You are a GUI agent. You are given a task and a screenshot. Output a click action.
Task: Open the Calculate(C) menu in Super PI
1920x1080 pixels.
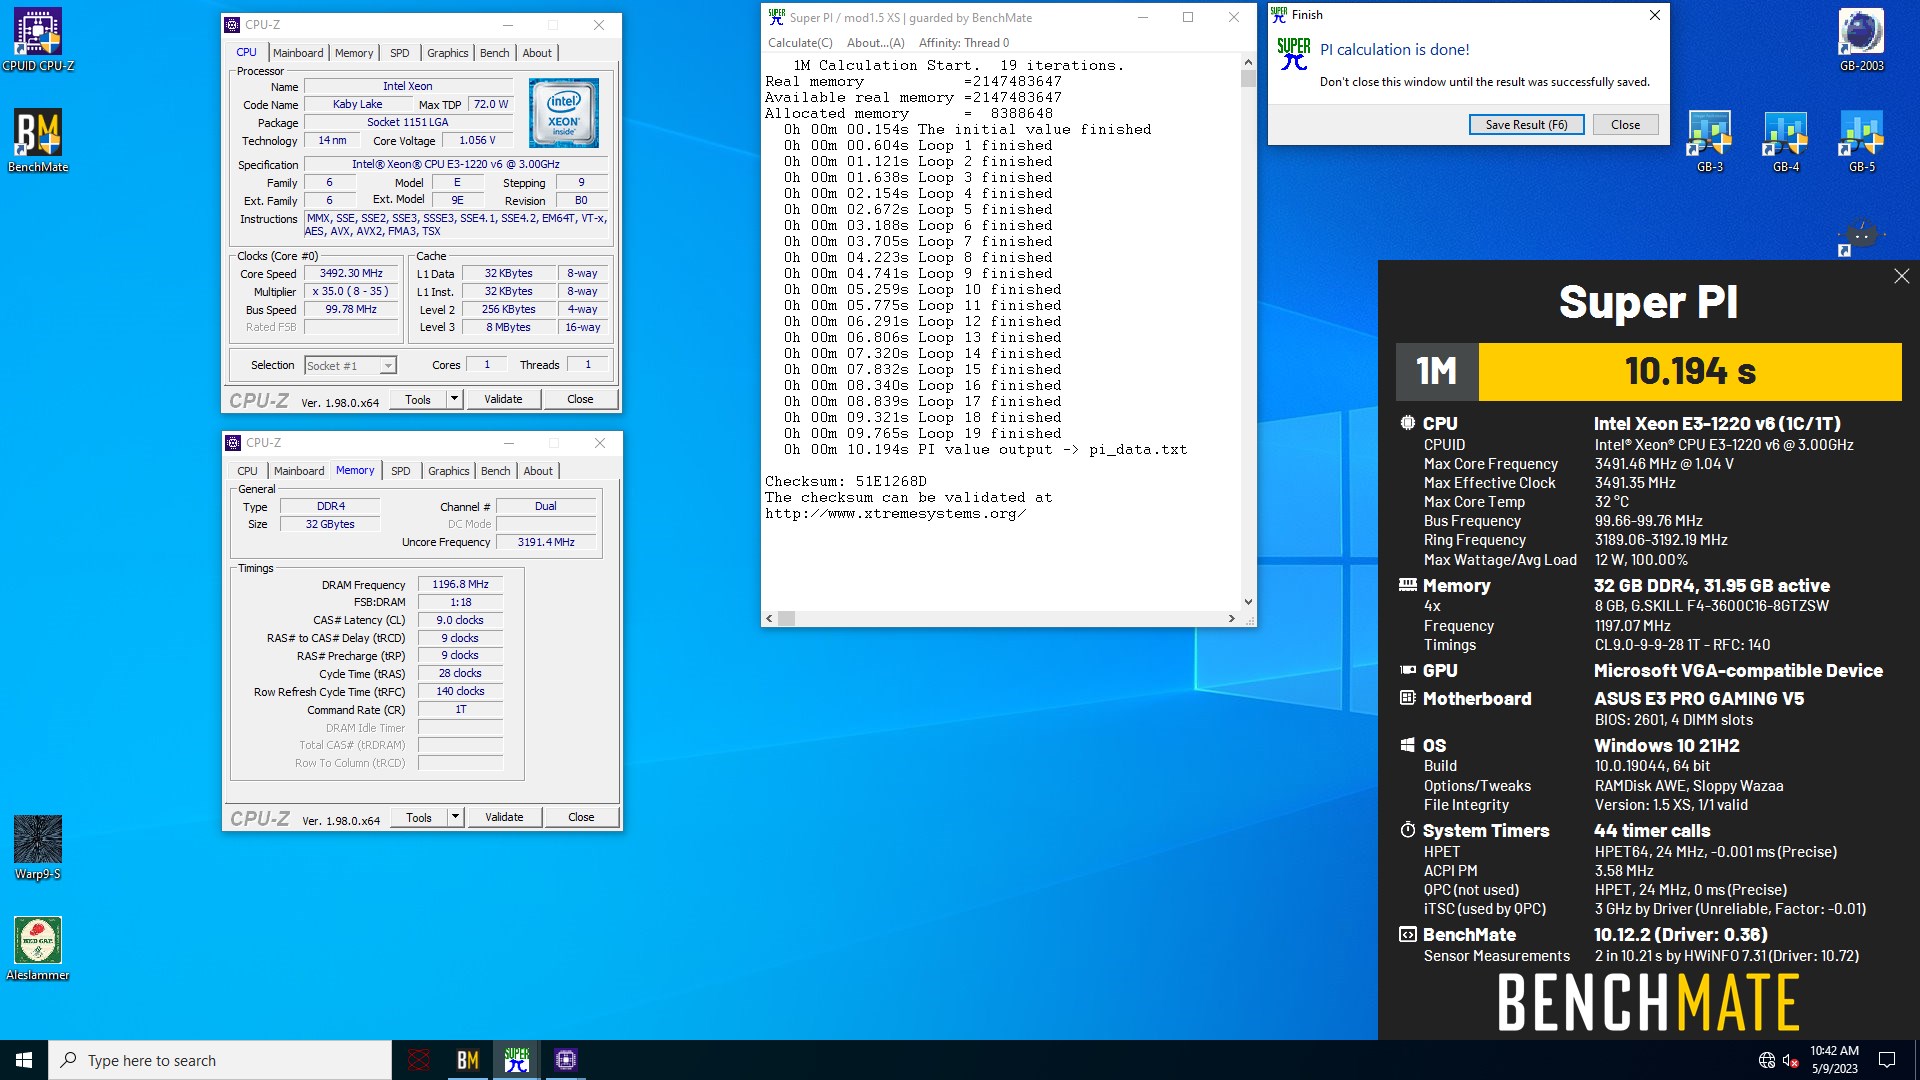(800, 43)
